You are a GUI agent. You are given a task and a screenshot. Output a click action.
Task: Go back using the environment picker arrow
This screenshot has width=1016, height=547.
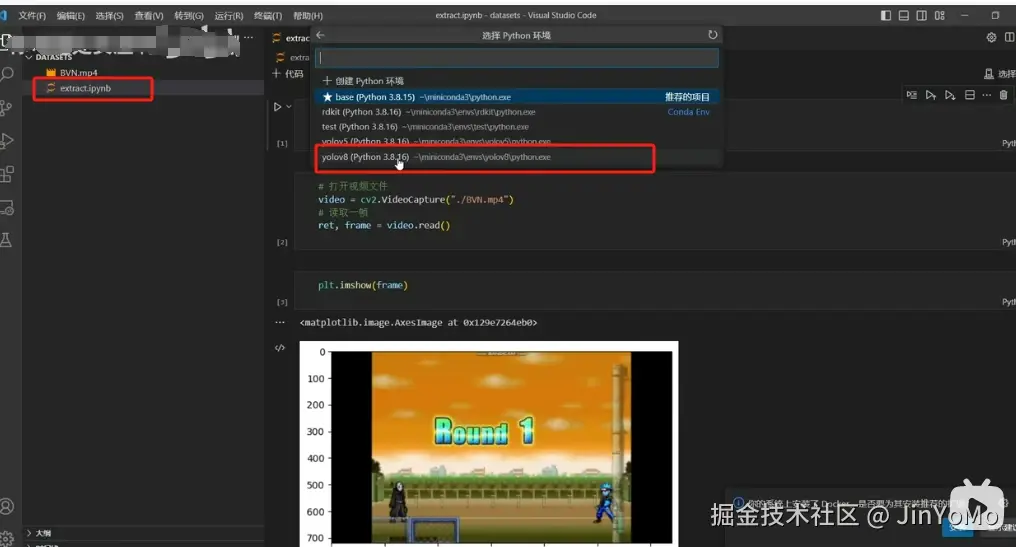[x=320, y=35]
